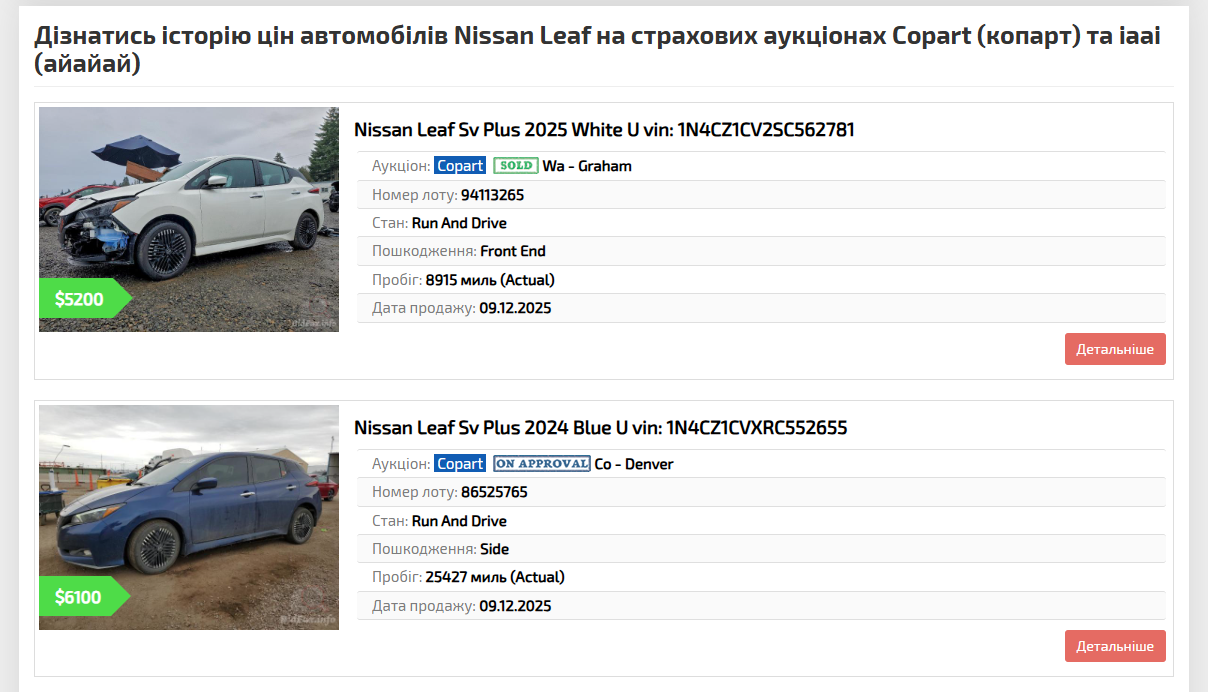The width and height of the screenshot is (1208, 692).
Task: Click the Copart badge on the blue Leaf listing
Action: [x=460, y=464]
